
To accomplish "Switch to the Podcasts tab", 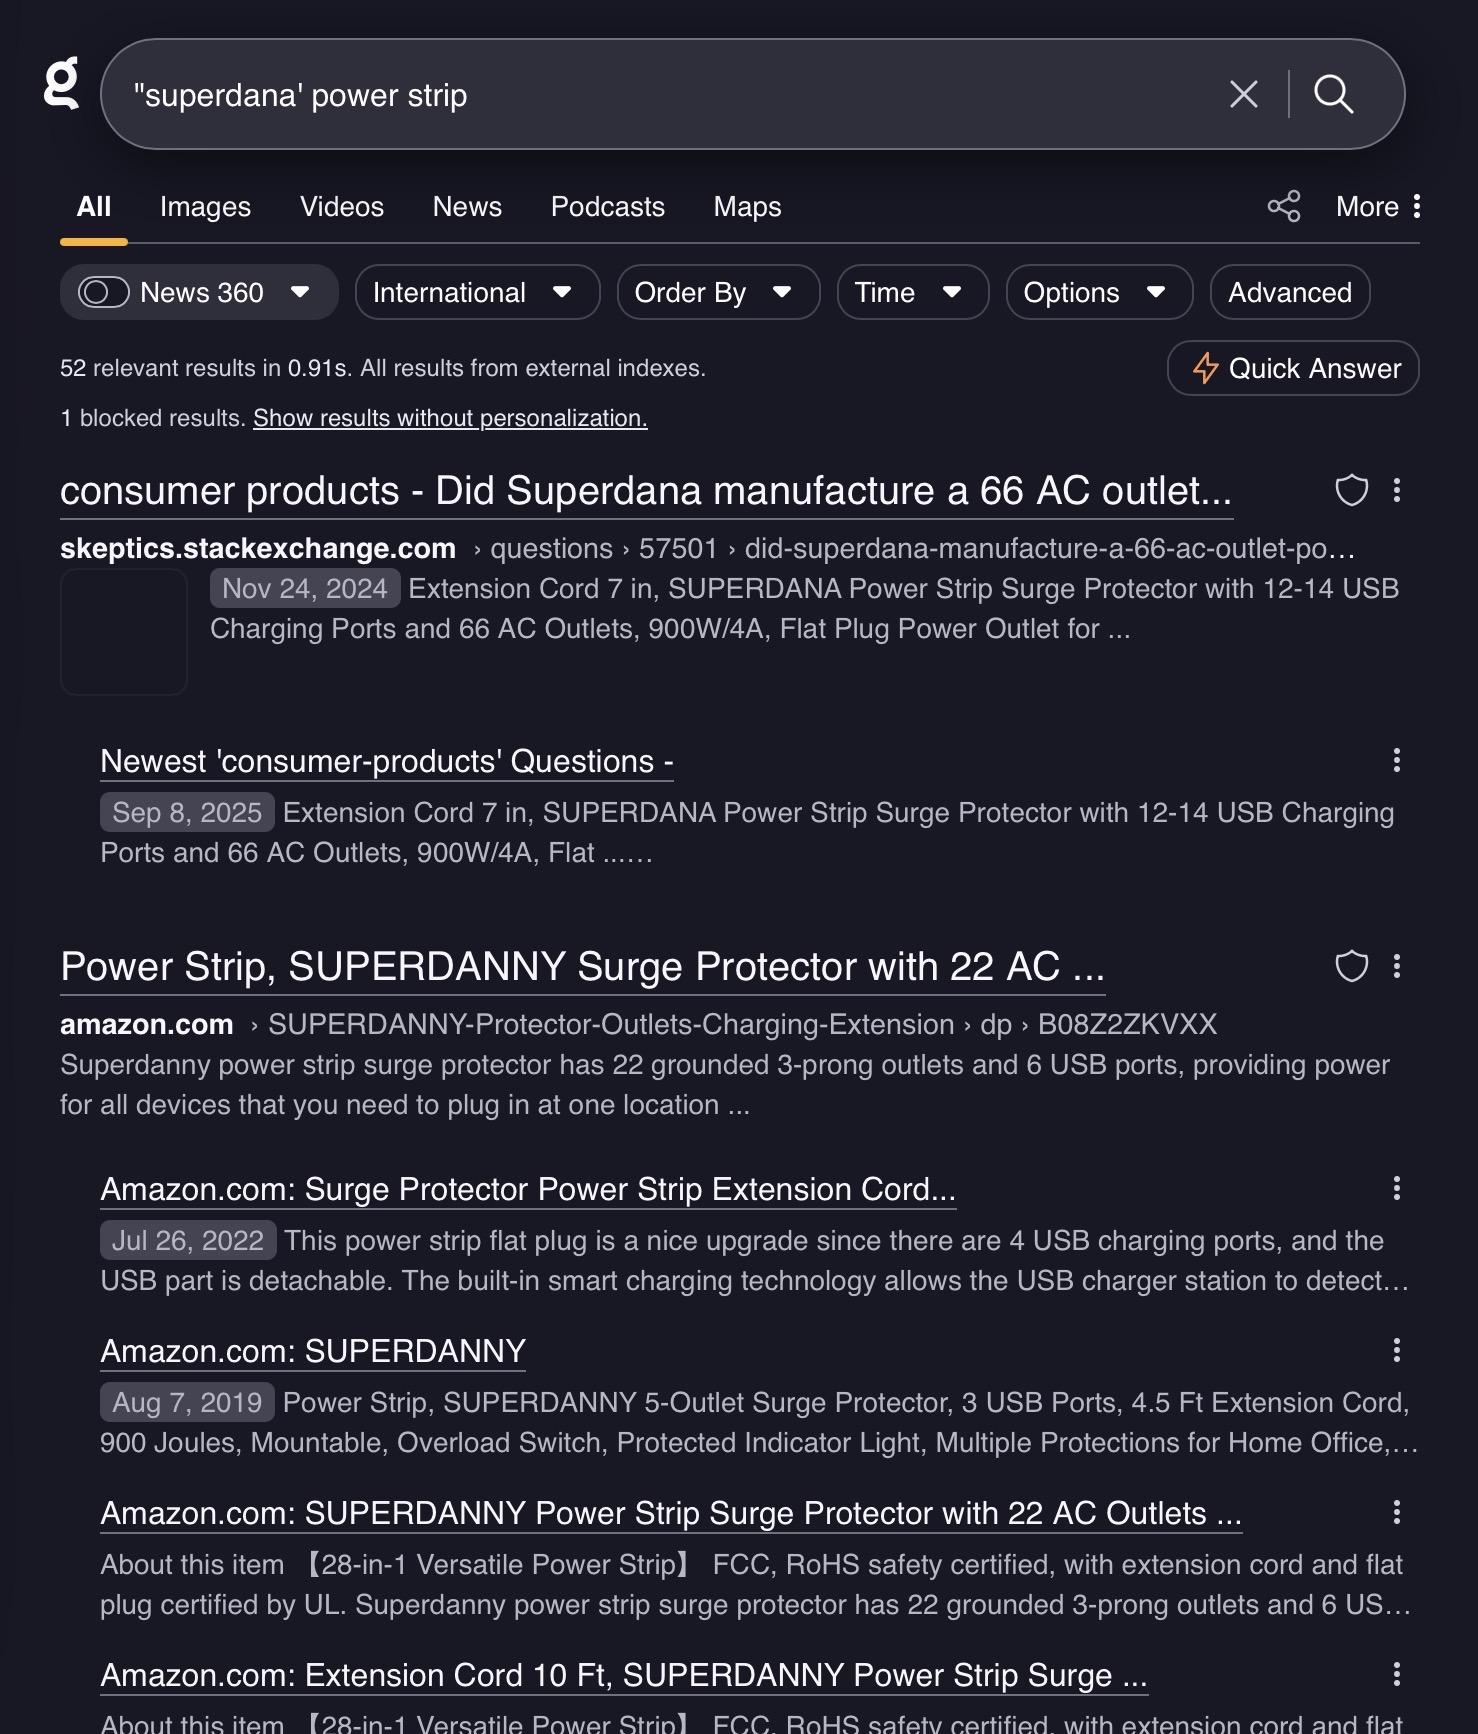I will coord(607,206).
